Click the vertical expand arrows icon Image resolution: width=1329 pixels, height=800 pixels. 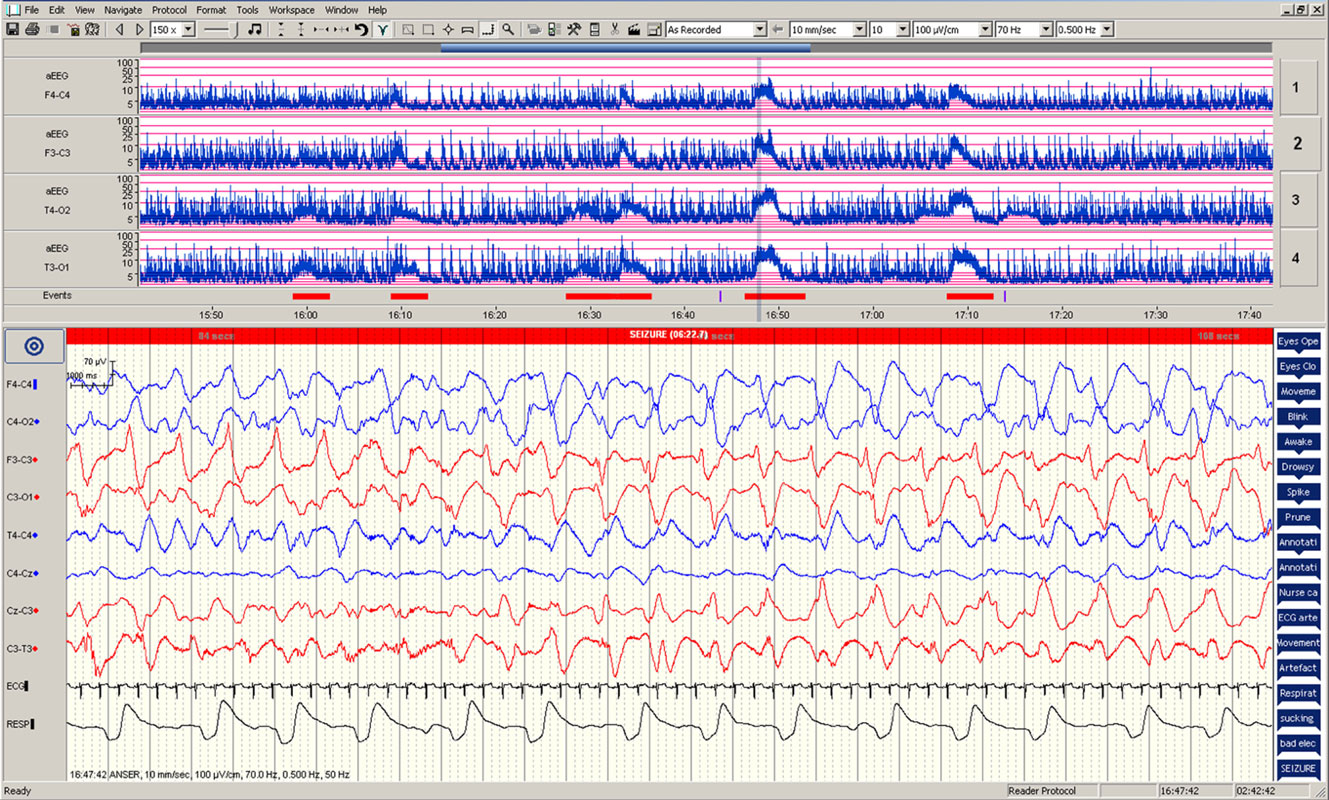point(300,30)
